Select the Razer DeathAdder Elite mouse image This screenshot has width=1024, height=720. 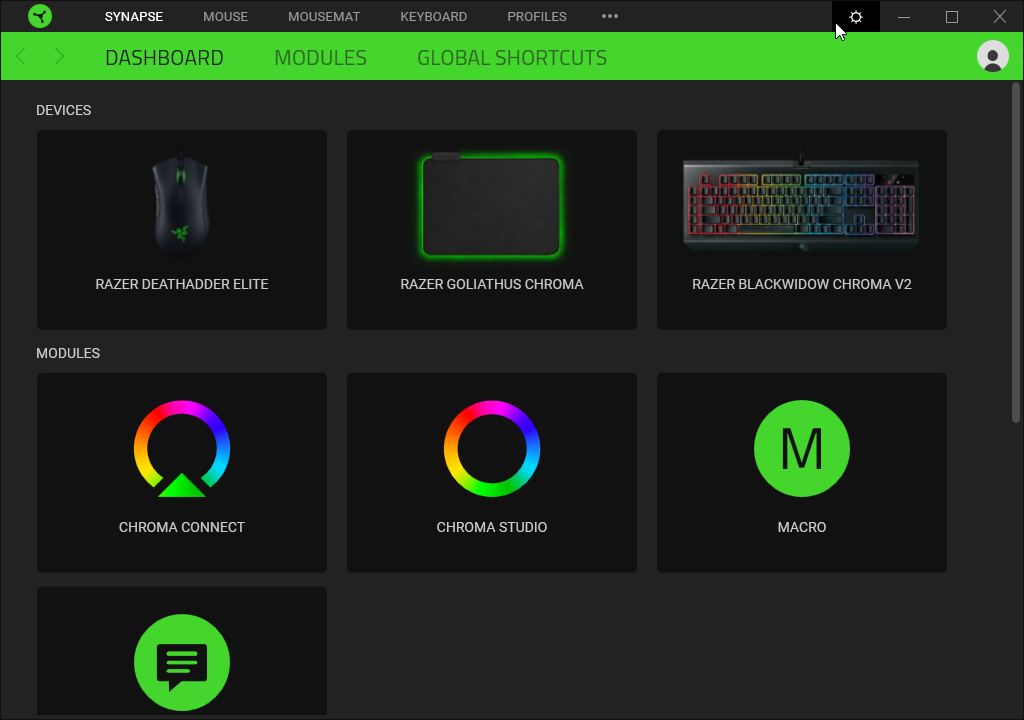point(182,205)
